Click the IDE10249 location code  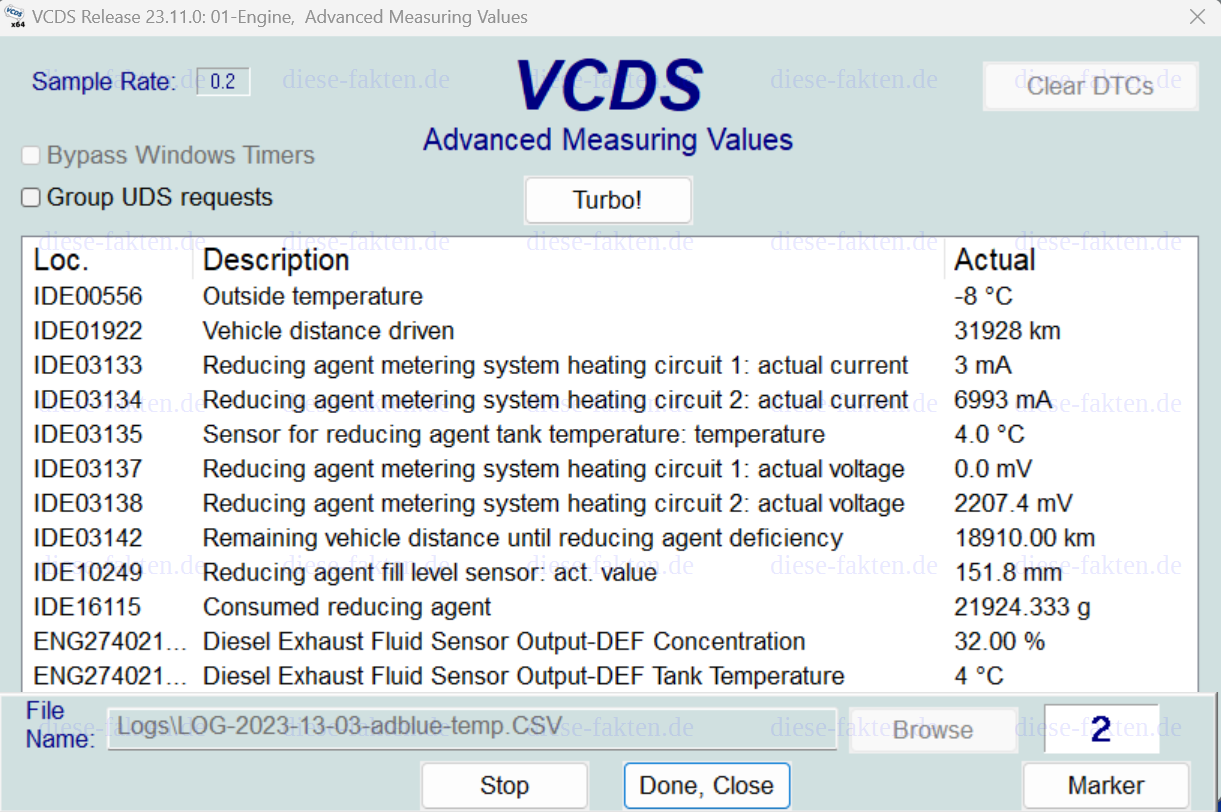pos(88,573)
